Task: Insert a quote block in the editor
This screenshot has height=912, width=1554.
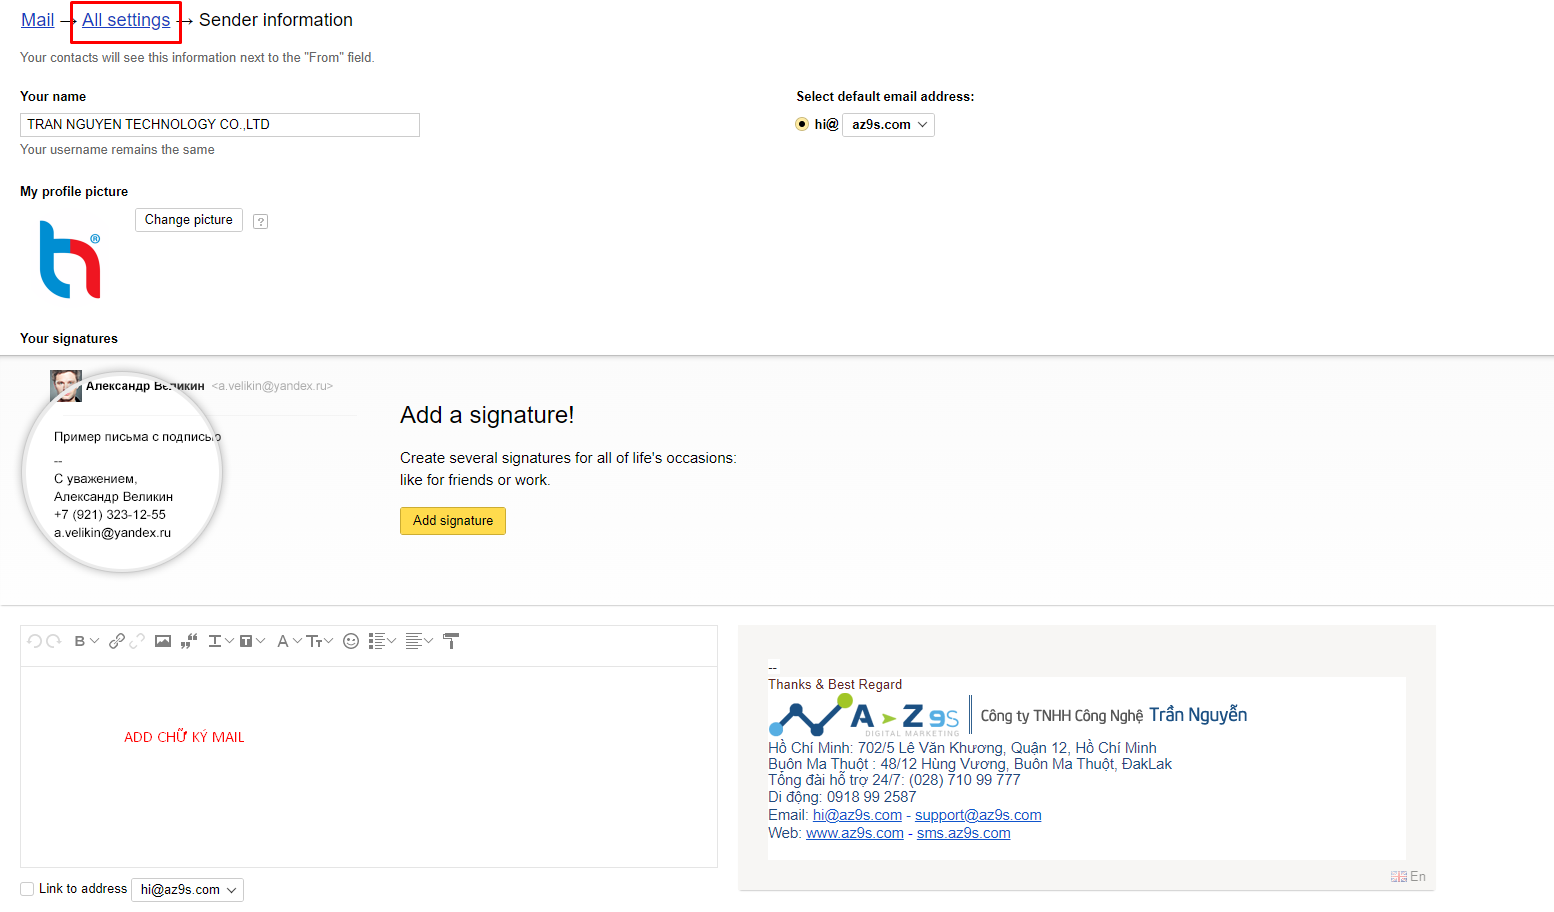Action: (x=188, y=641)
